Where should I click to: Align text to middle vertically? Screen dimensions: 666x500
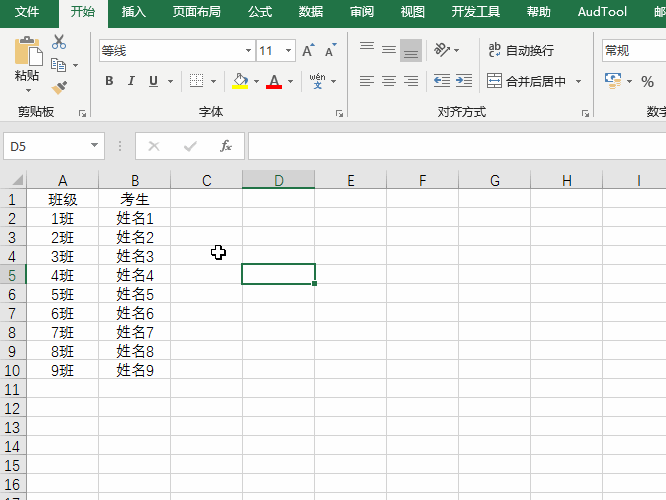click(389, 50)
